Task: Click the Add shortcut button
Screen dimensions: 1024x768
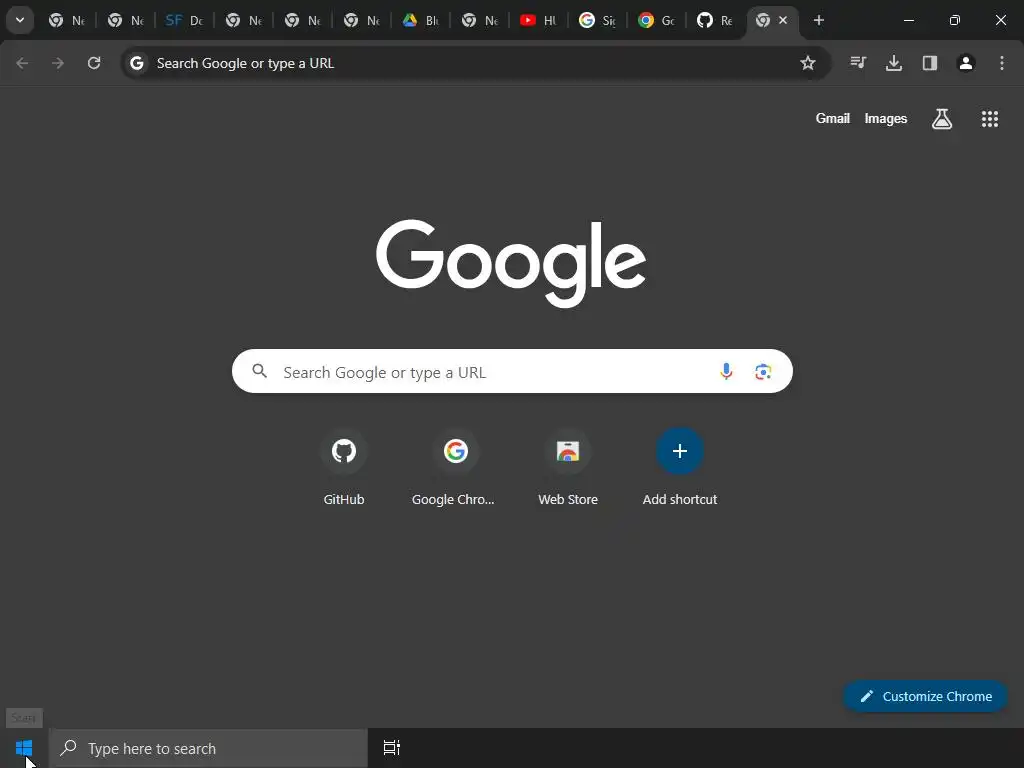Action: click(680, 468)
